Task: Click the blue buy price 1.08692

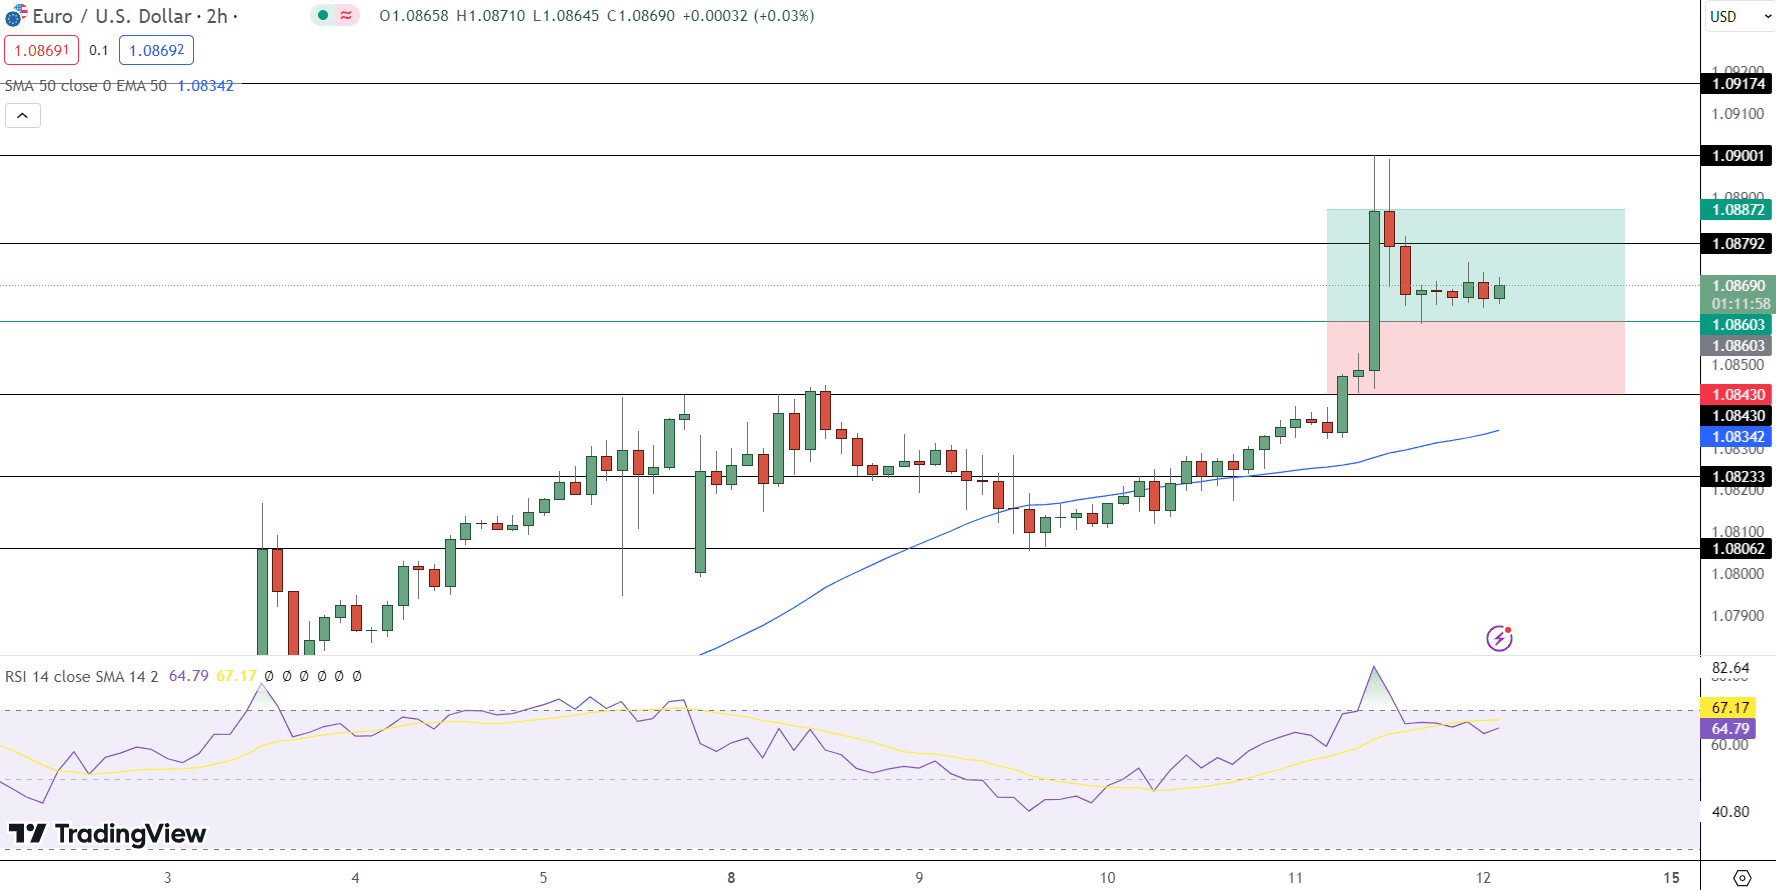Action: [156, 50]
